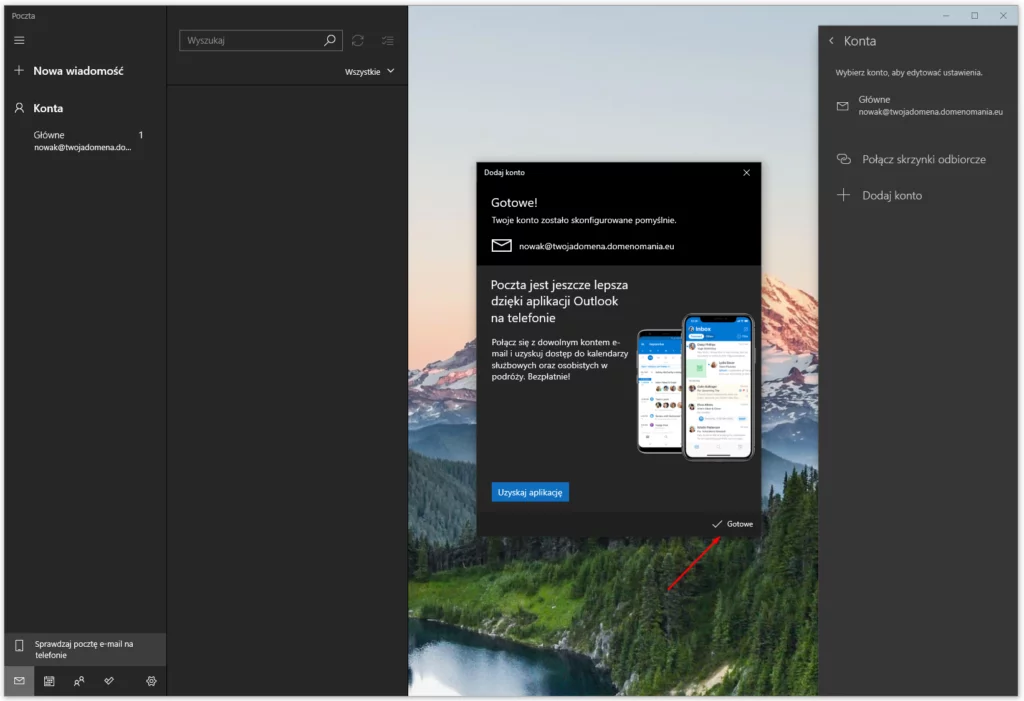Viewport: 1024px width, 701px height.
Task: Click the magnifier icon in the search bar
Action: coord(329,40)
